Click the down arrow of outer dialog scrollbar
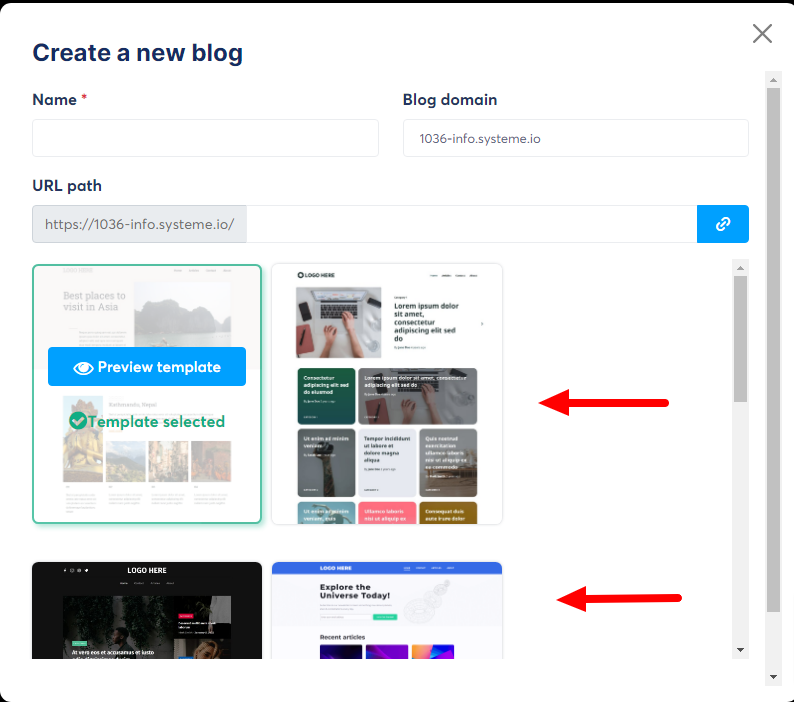 (x=773, y=677)
